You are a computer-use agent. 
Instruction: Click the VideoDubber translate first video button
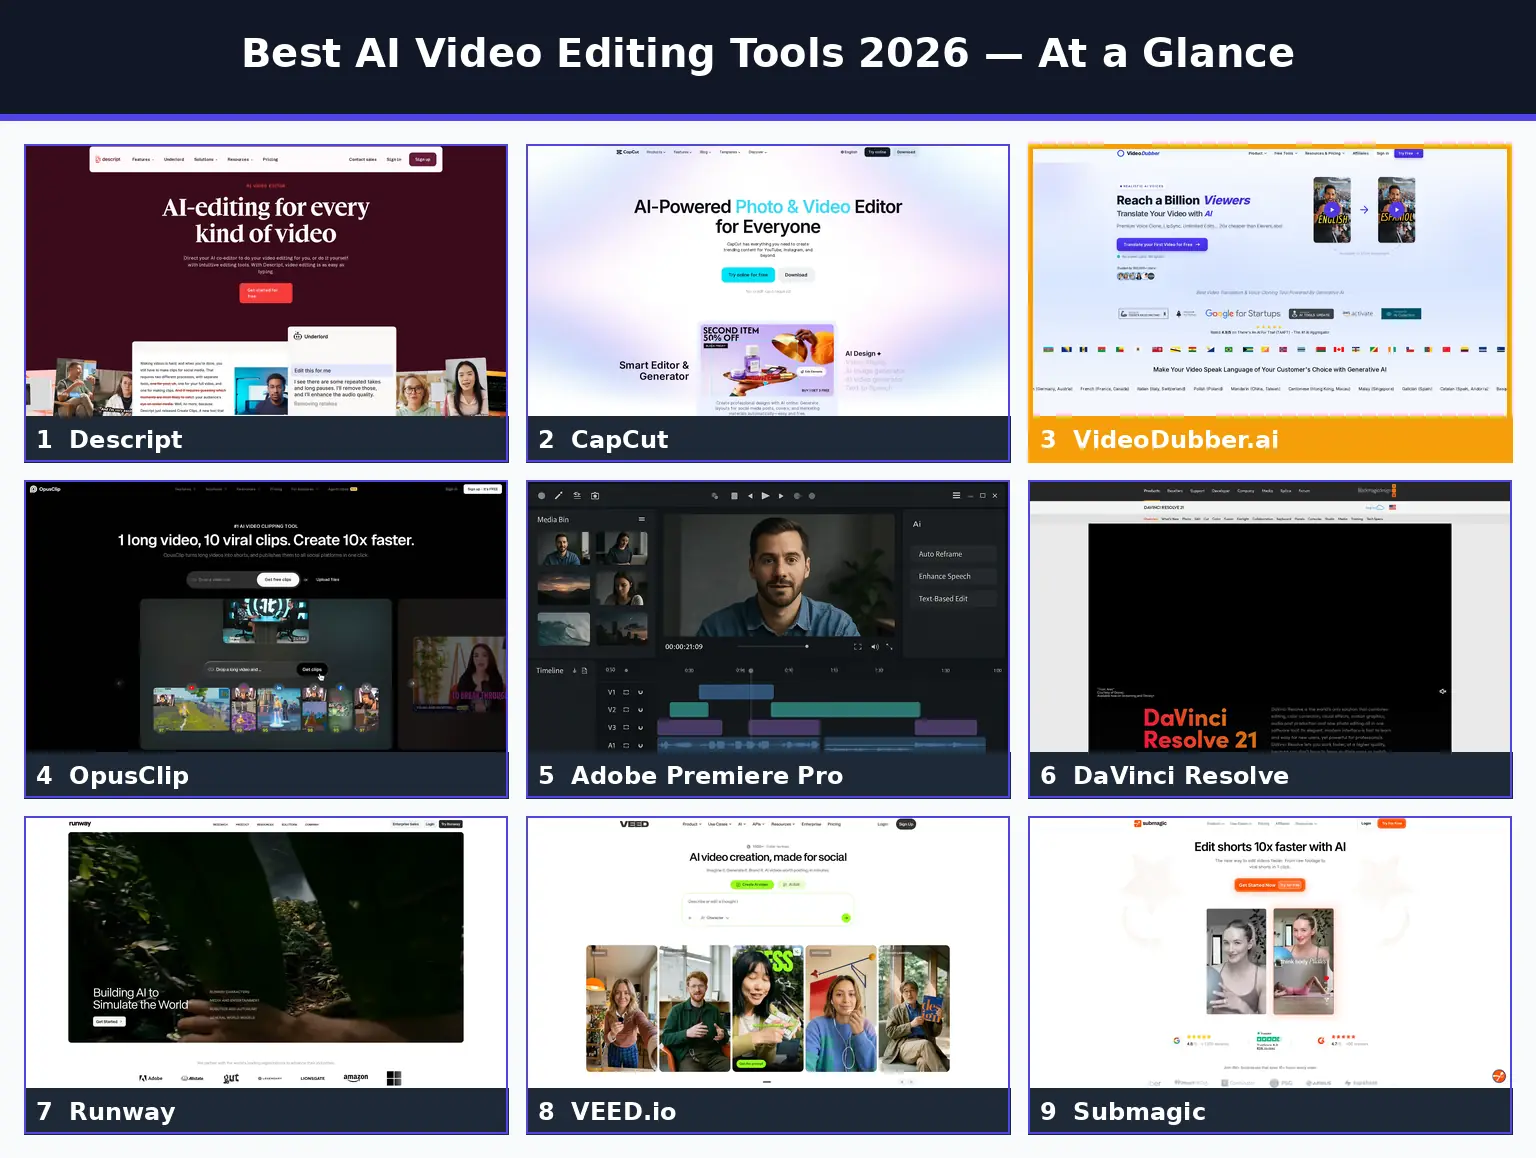point(1162,244)
